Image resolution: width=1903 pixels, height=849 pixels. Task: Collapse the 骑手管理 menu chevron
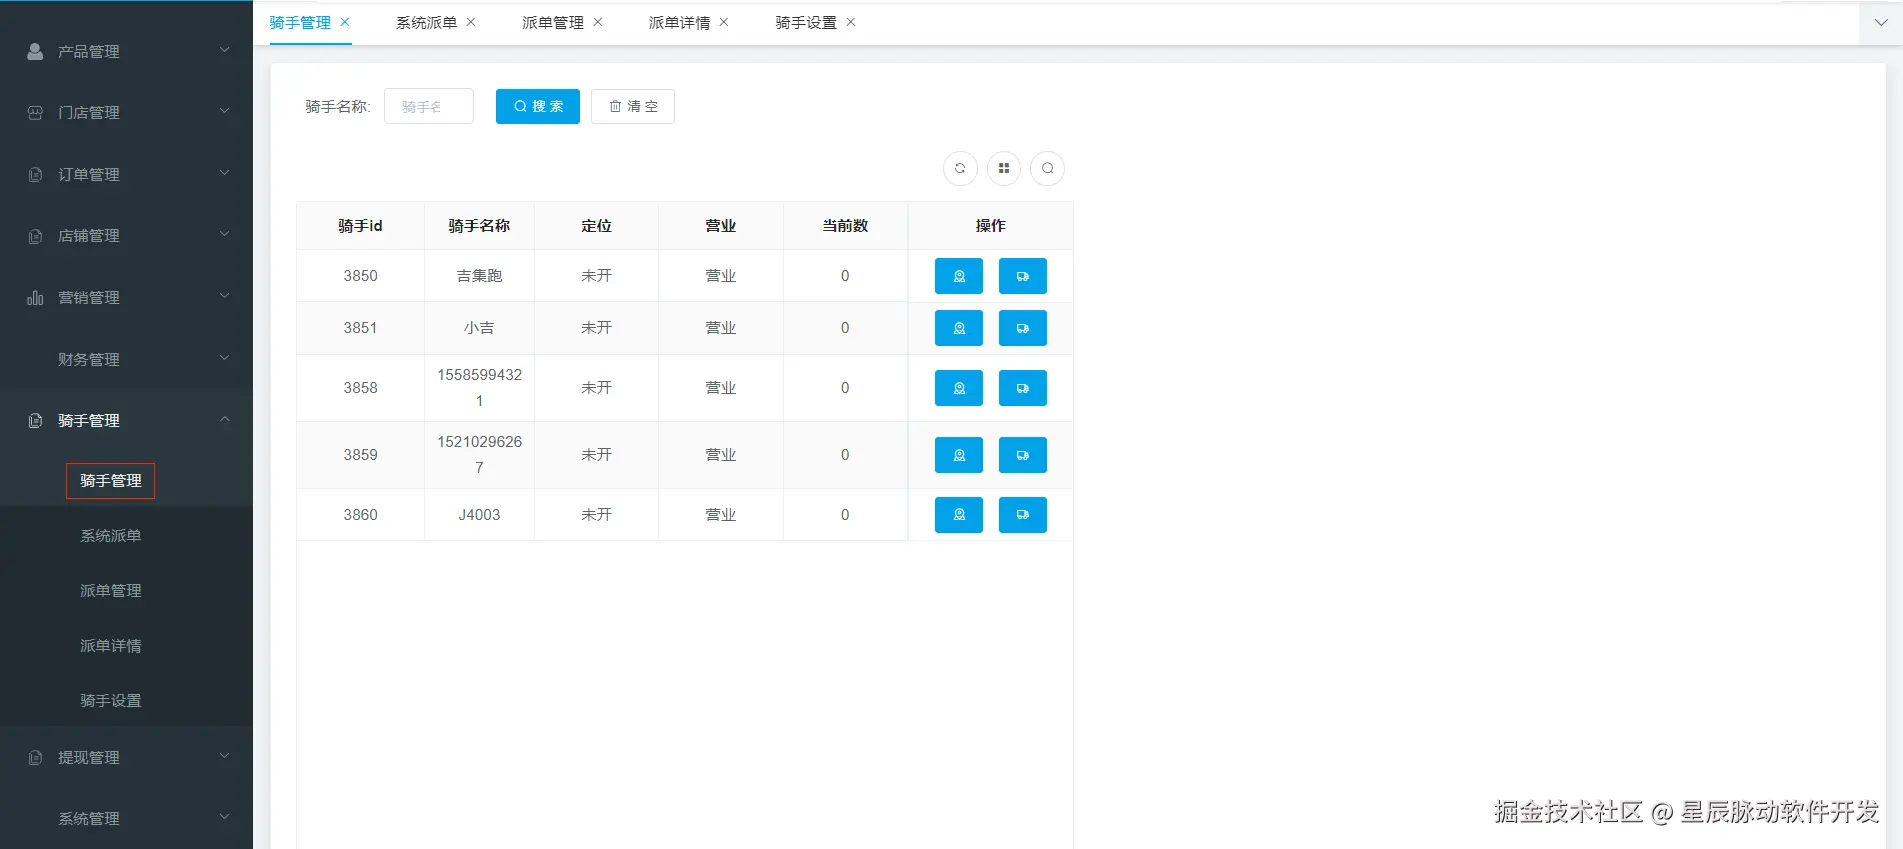tap(225, 419)
